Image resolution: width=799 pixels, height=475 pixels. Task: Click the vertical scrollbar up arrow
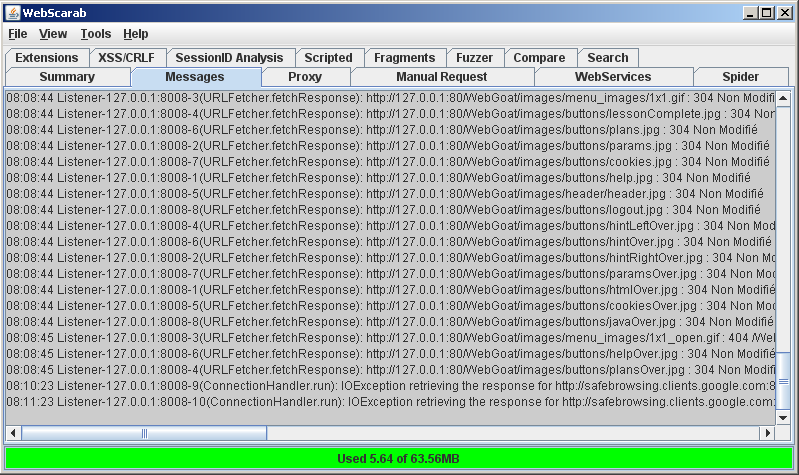[783, 98]
